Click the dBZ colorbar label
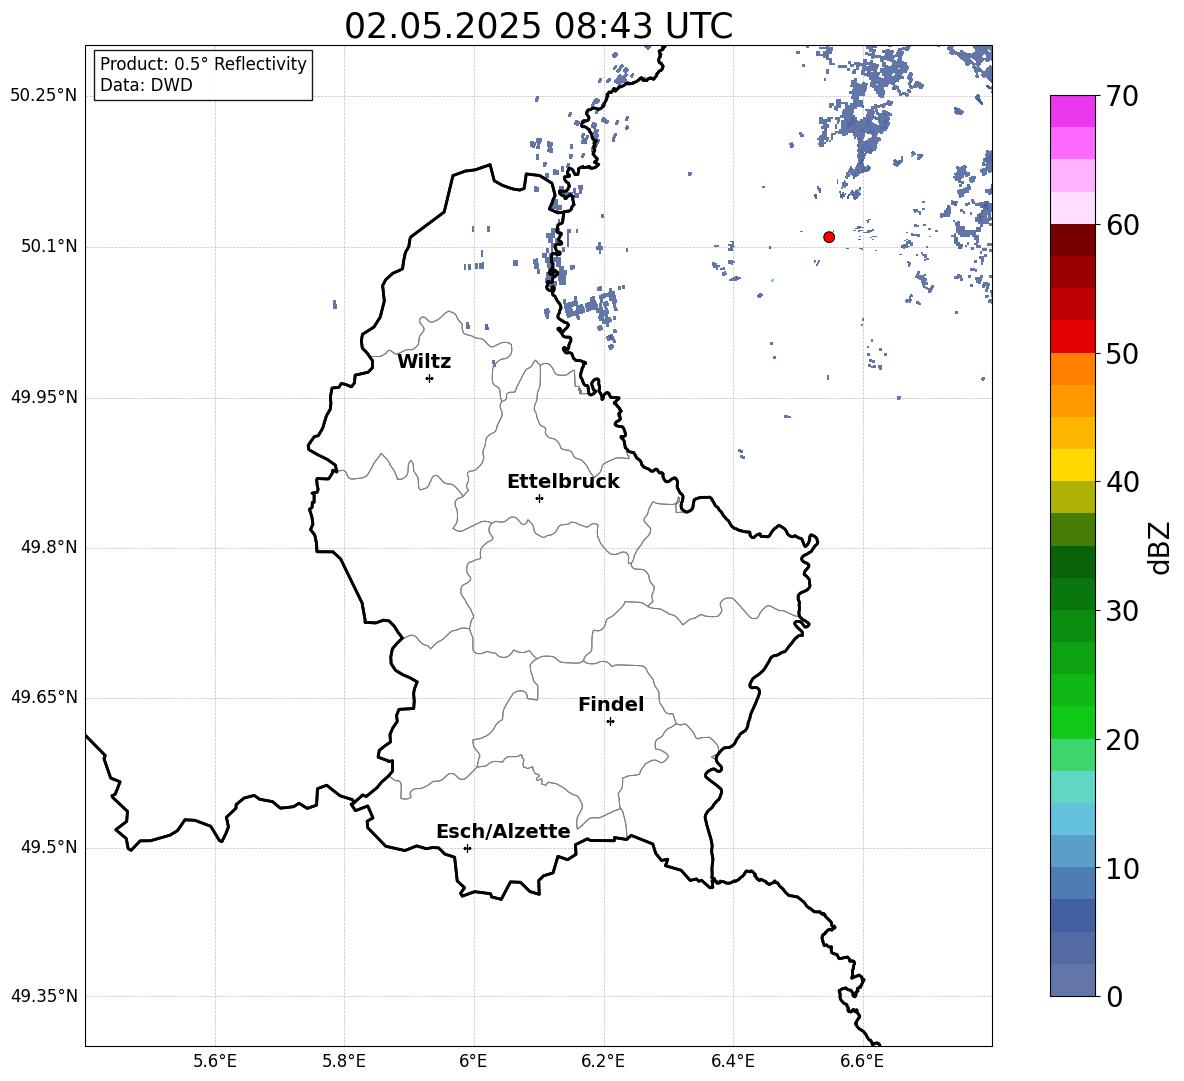 1161,547
